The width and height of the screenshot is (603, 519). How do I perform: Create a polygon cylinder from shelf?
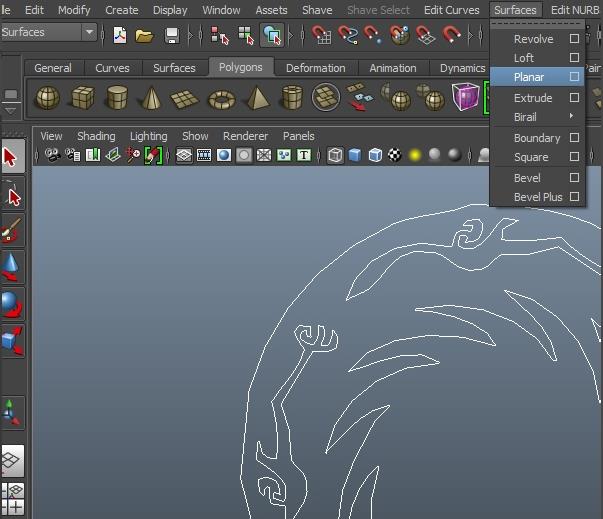click(117, 98)
